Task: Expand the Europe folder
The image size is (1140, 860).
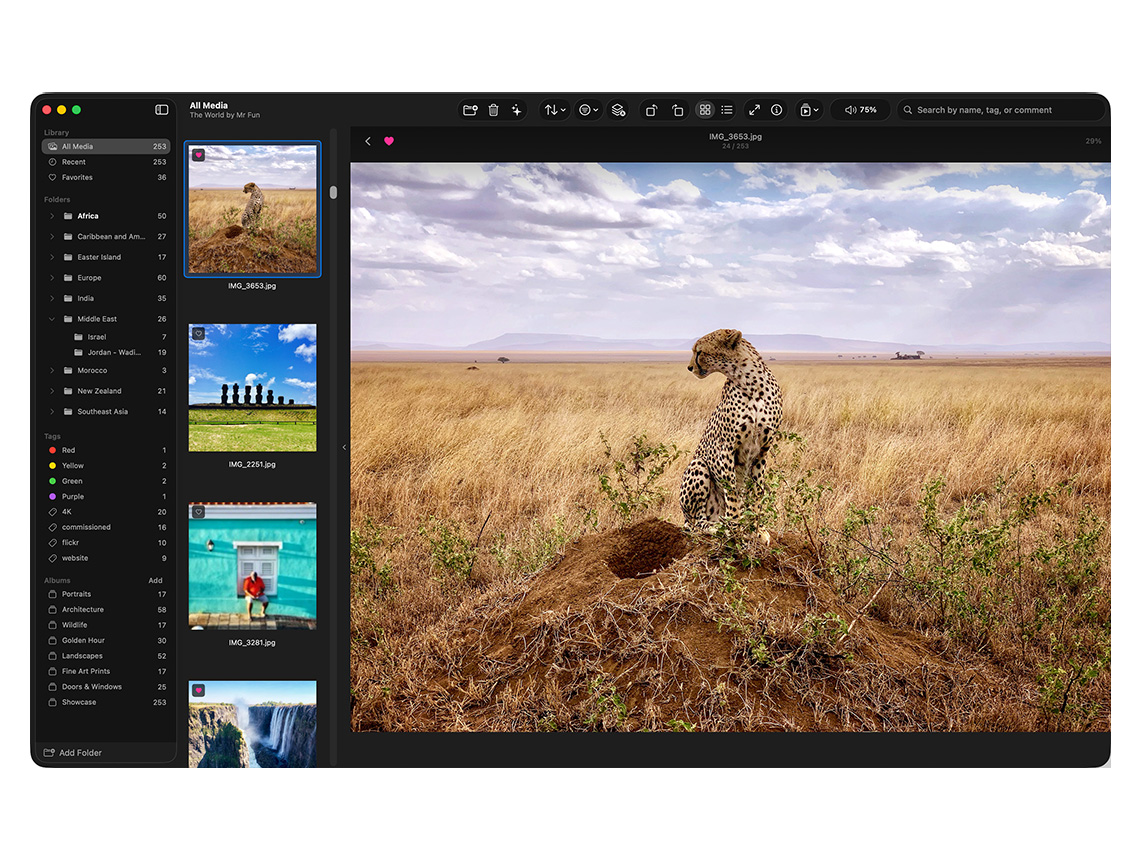Action: tap(52, 278)
